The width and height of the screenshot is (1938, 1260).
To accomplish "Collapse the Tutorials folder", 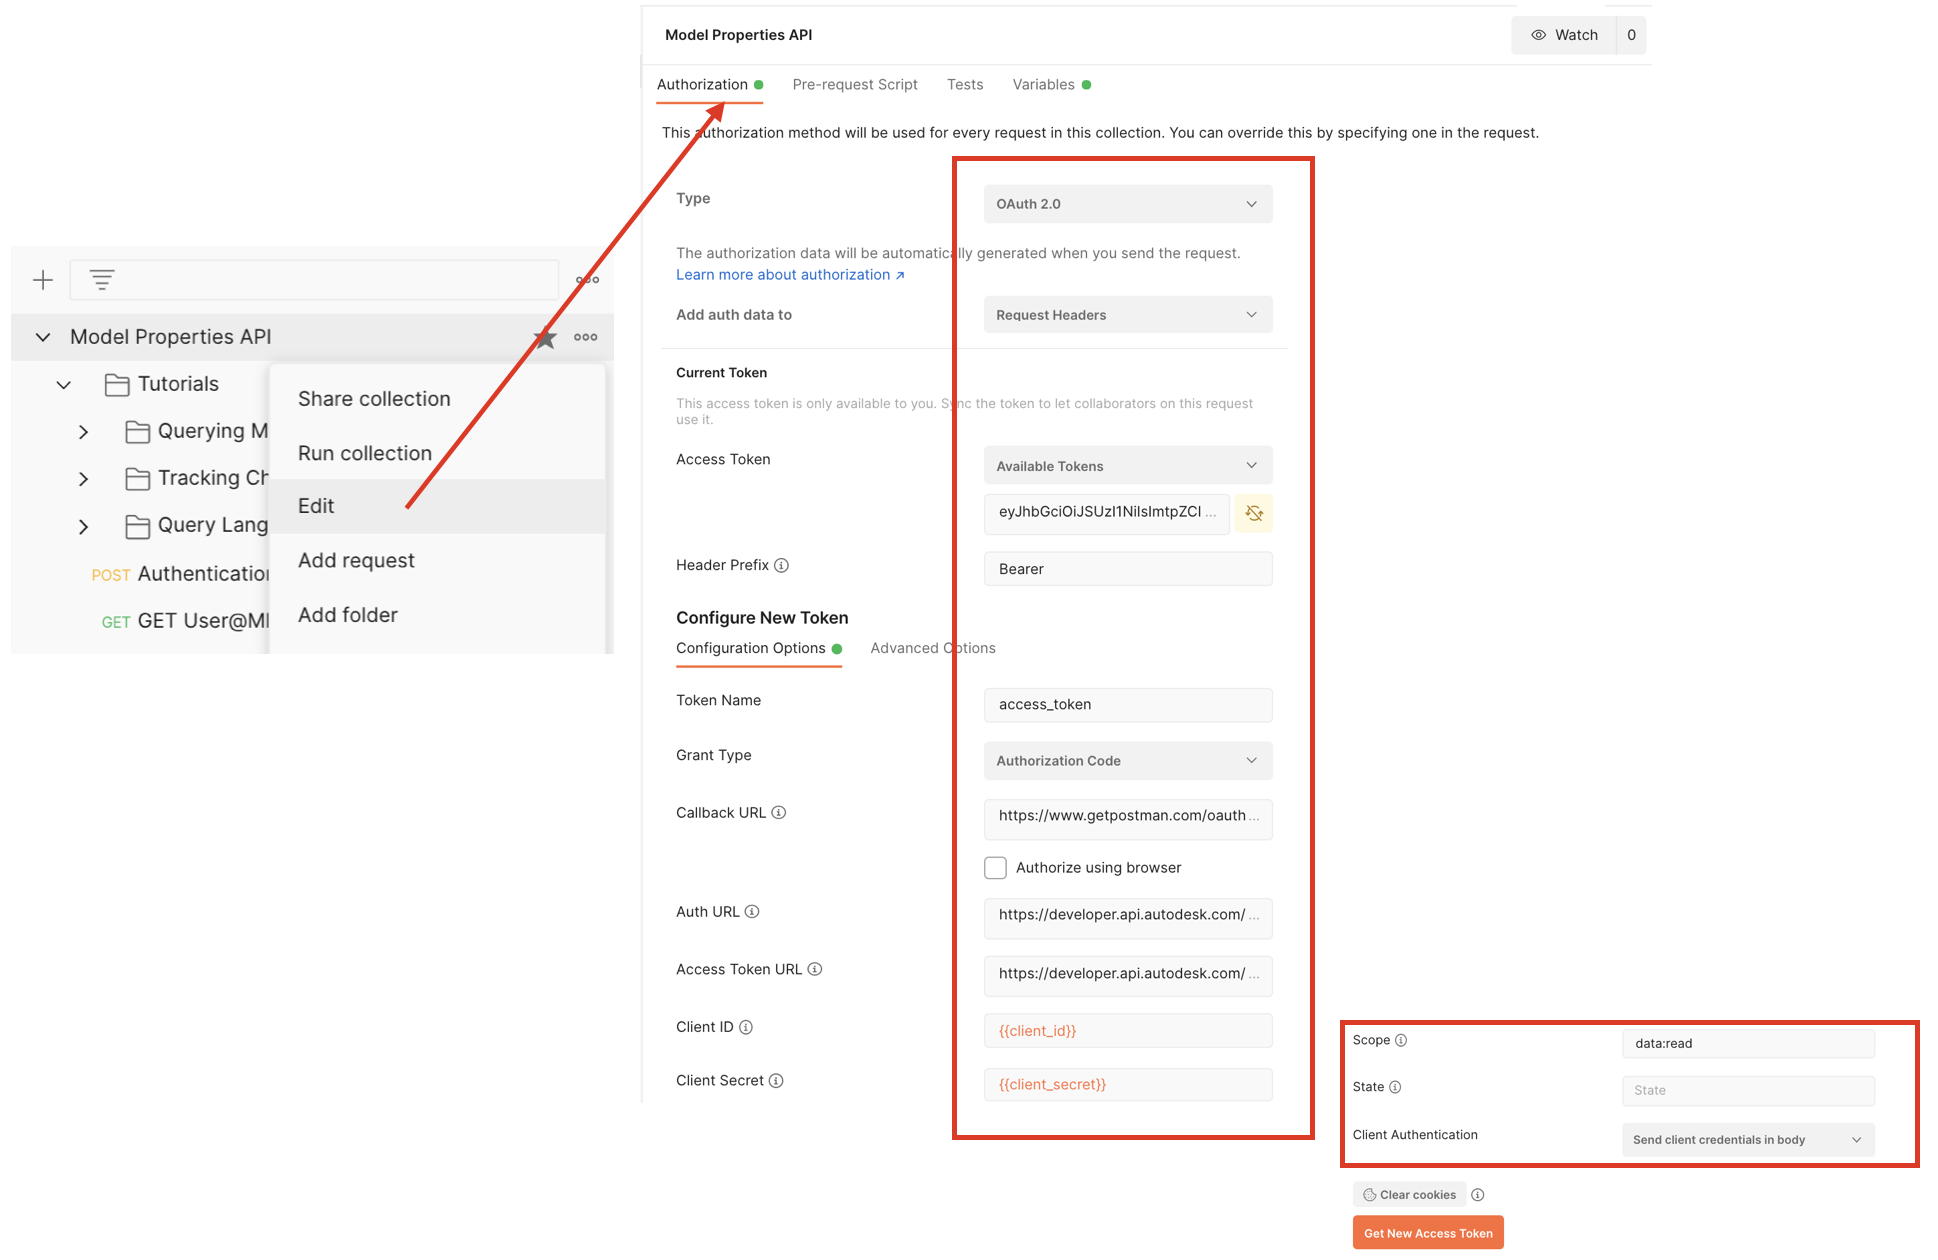I will (x=64, y=385).
